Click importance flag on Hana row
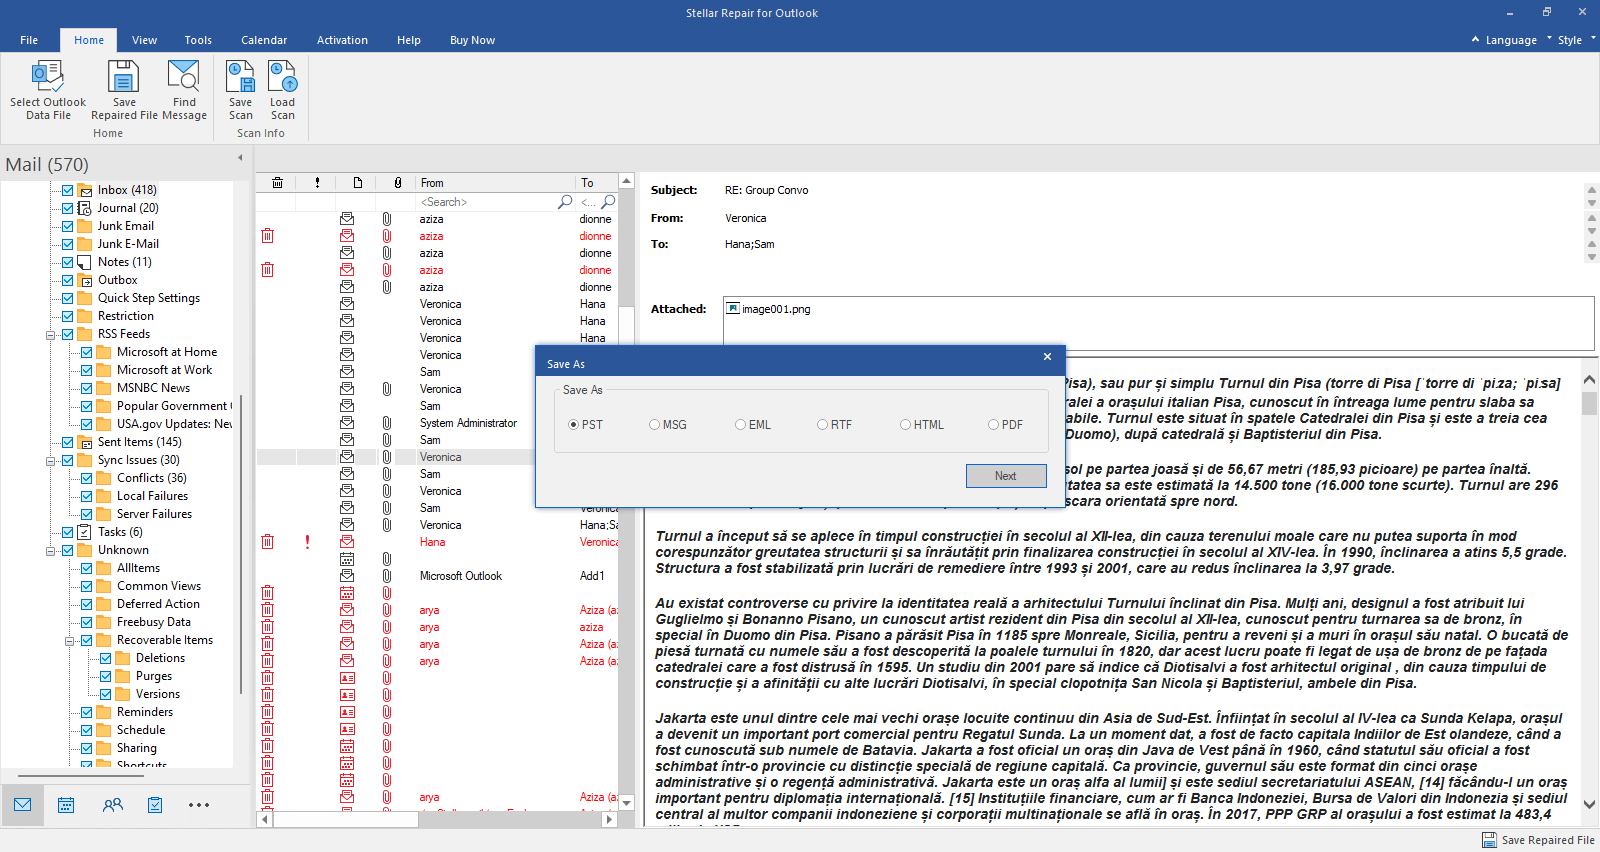The image size is (1600, 852). coord(307,542)
